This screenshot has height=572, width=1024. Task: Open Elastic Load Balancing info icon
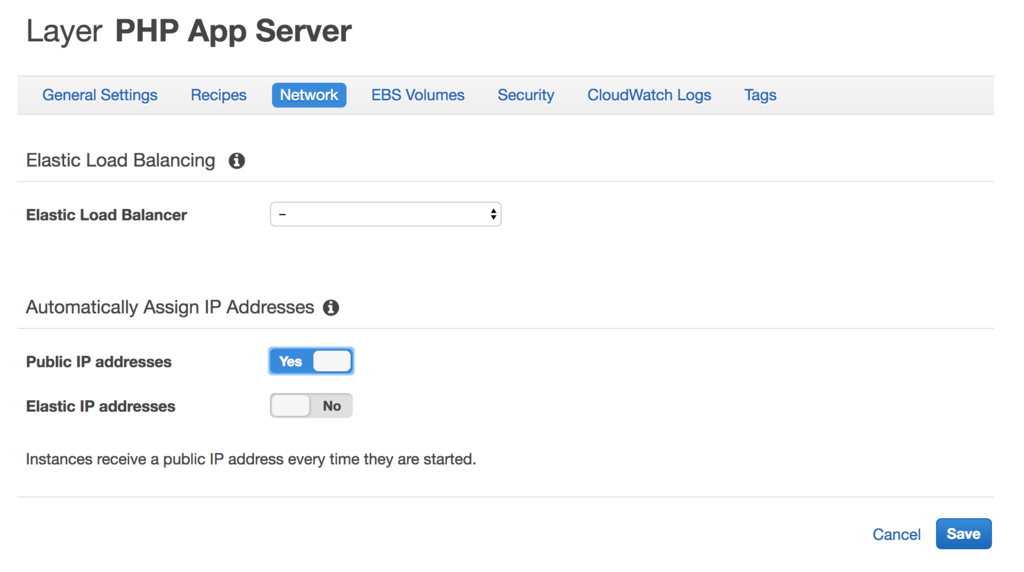click(x=236, y=161)
